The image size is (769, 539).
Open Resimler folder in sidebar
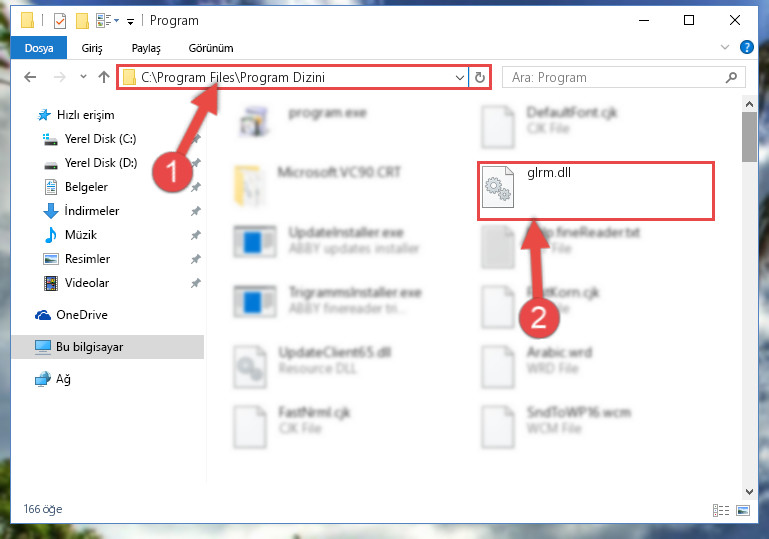(x=77, y=258)
